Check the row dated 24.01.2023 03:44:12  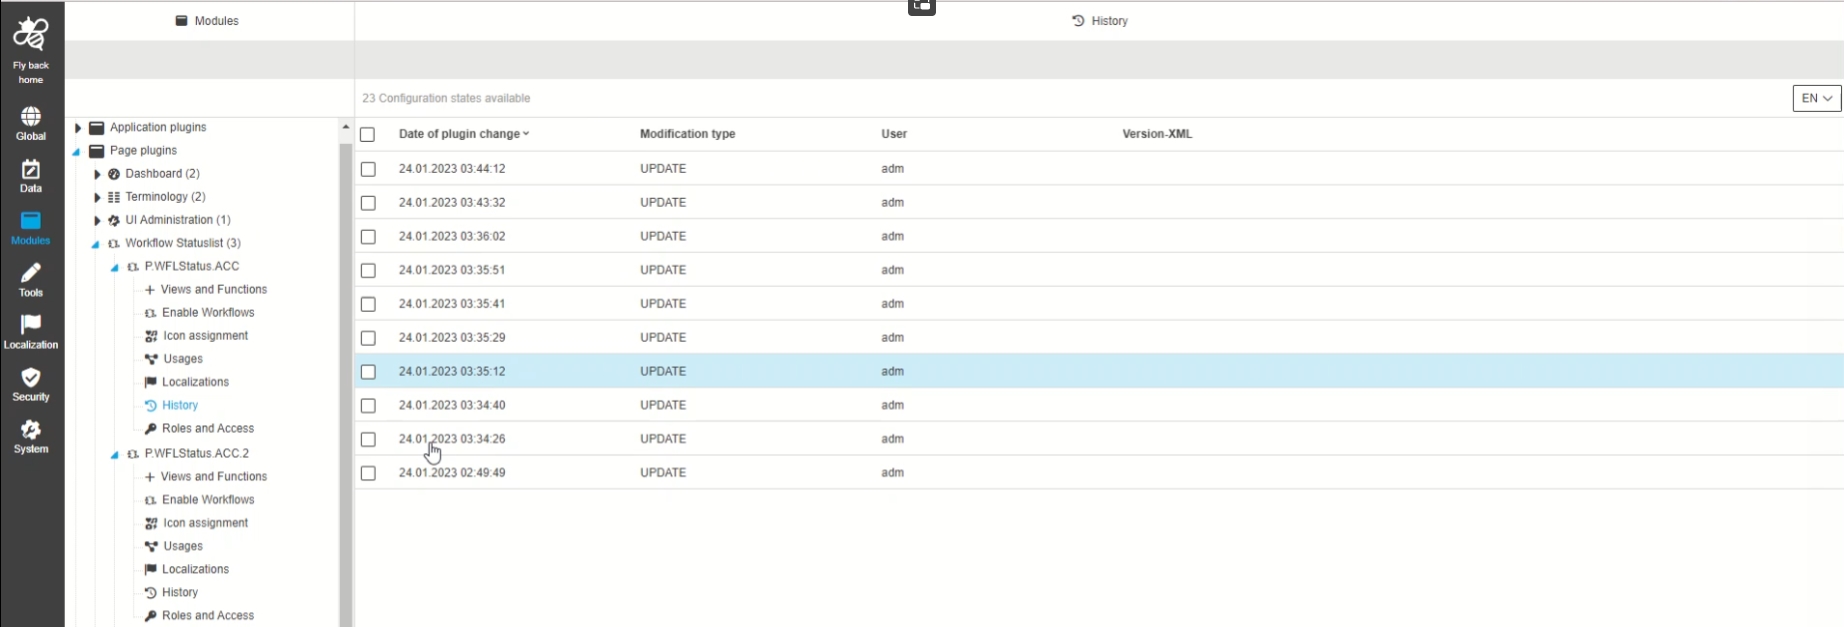368,169
